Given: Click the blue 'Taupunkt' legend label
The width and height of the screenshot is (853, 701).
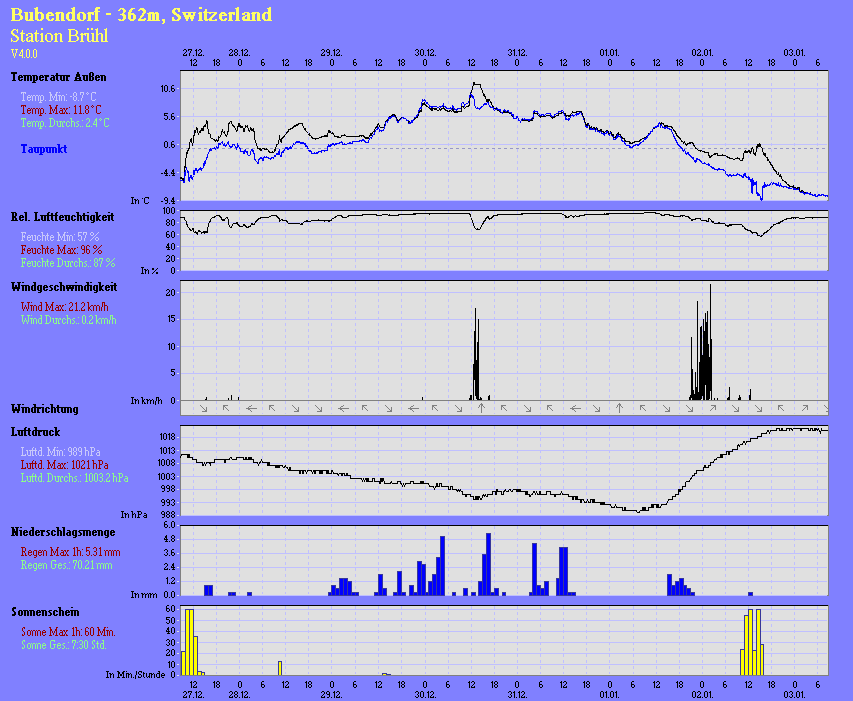Looking at the screenshot, I should click(x=44, y=148).
